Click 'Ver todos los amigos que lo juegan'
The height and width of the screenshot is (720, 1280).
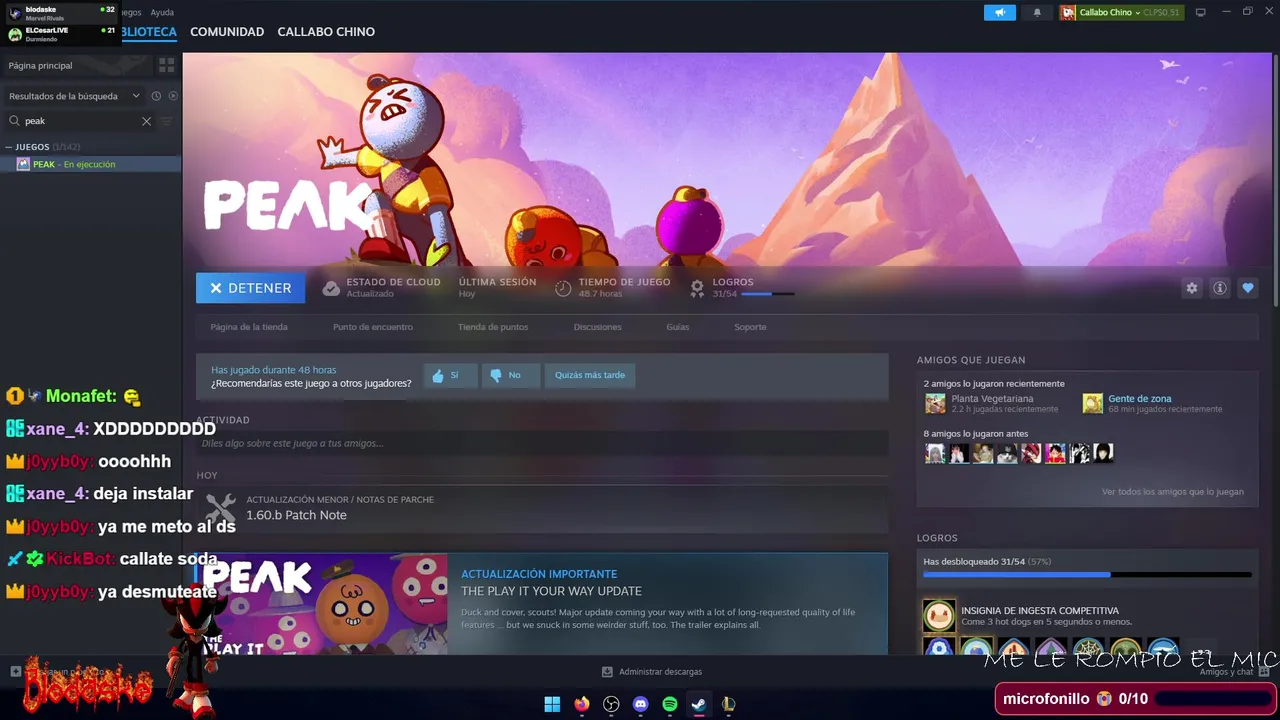1172,492
